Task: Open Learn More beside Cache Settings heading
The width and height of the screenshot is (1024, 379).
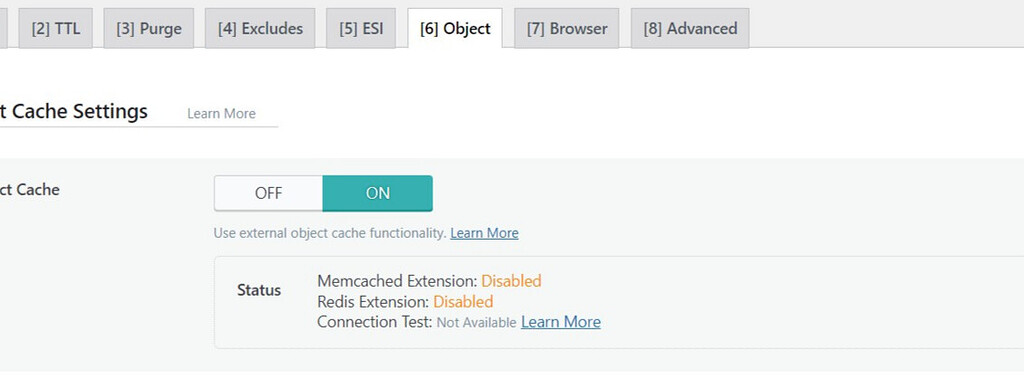Action: pyautogui.click(x=221, y=114)
